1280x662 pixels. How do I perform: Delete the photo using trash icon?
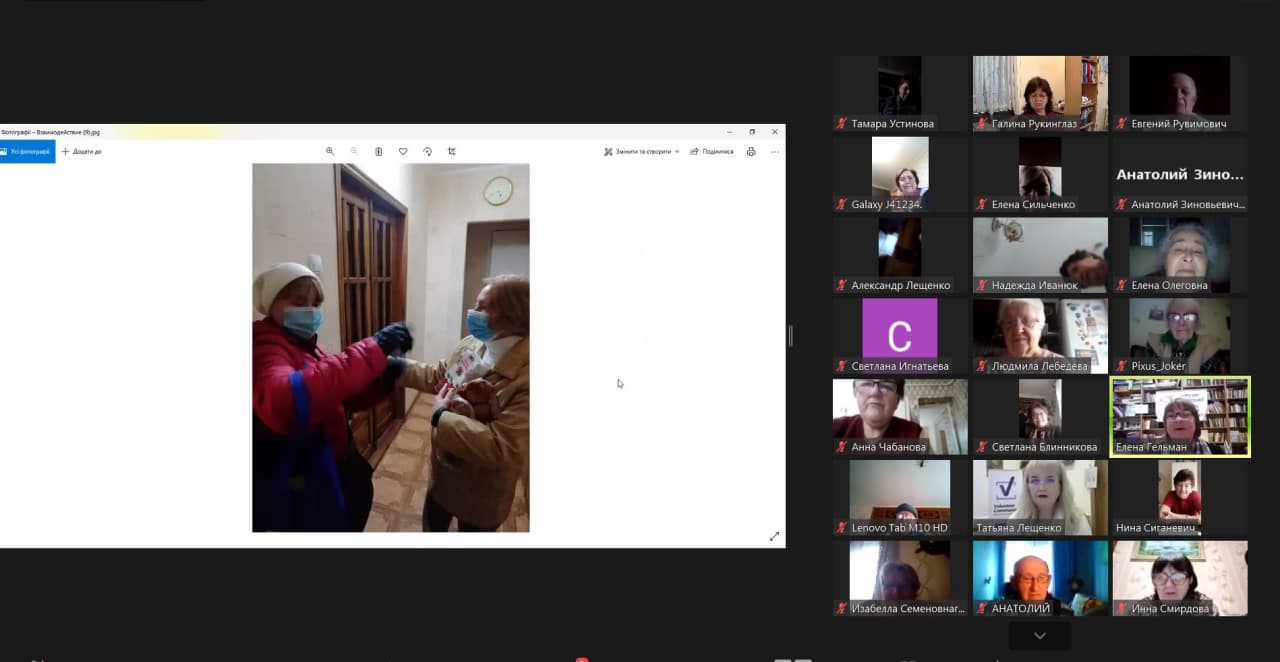pyautogui.click(x=379, y=152)
